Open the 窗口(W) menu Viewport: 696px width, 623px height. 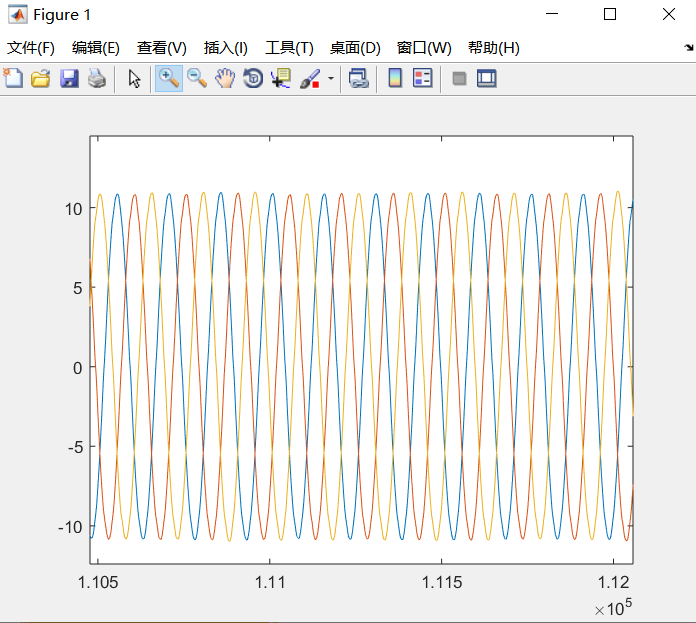click(424, 47)
